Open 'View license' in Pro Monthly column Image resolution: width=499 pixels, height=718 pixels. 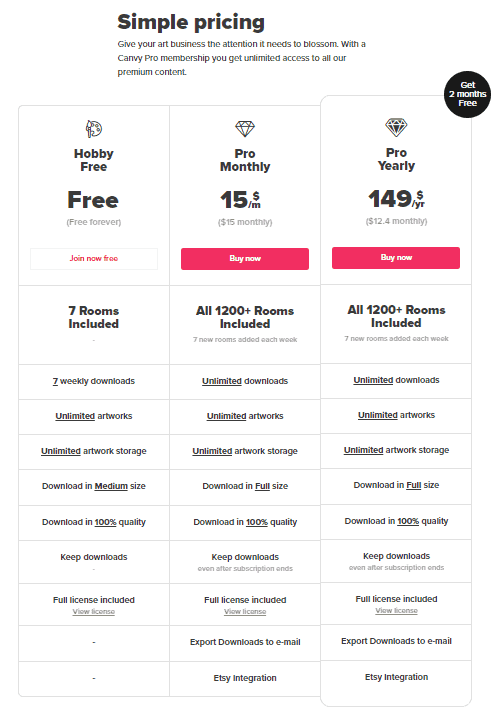pyautogui.click(x=245, y=612)
